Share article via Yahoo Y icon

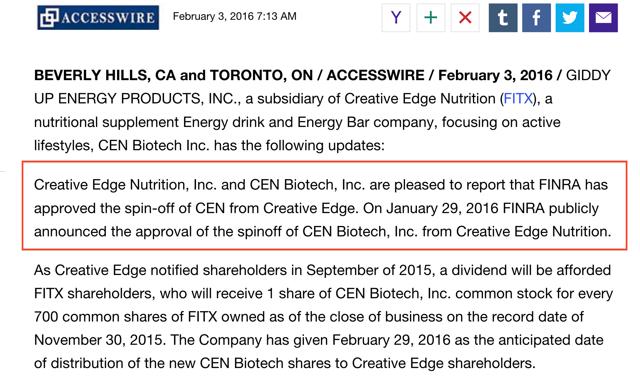[x=396, y=18]
